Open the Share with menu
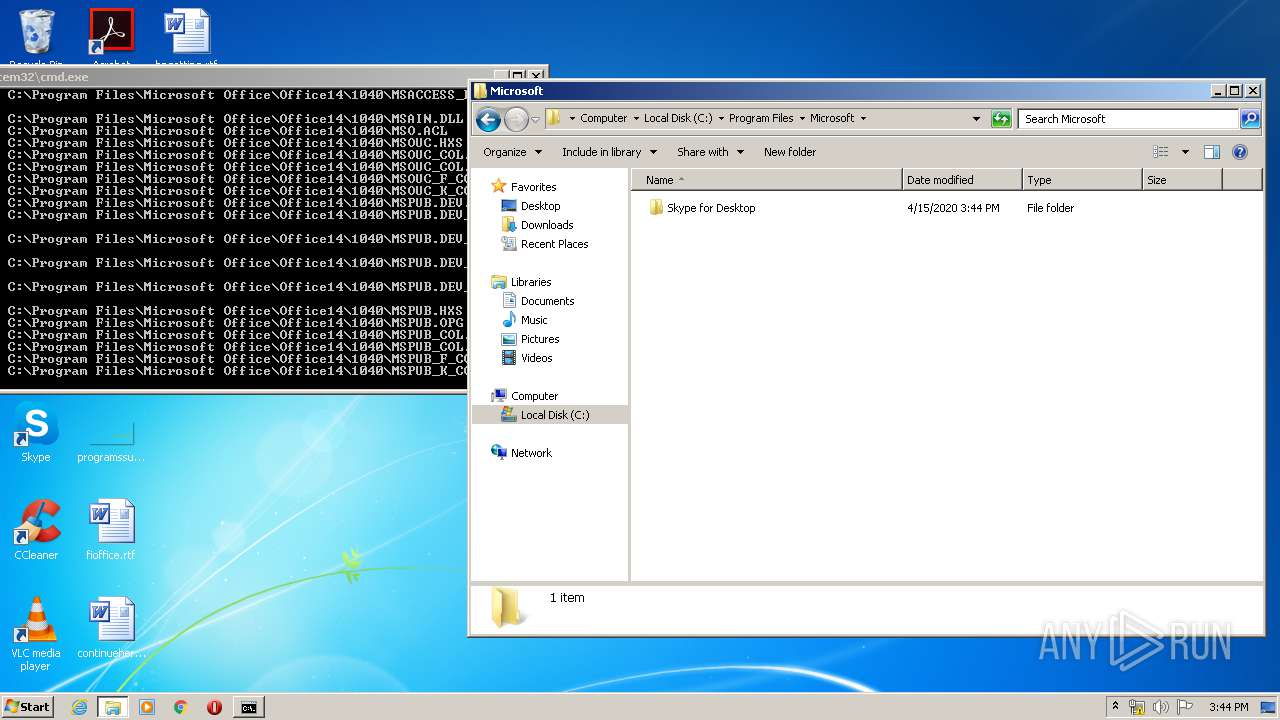The height and width of the screenshot is (720, 1280). pyautogui.click(x=710, y=152)
